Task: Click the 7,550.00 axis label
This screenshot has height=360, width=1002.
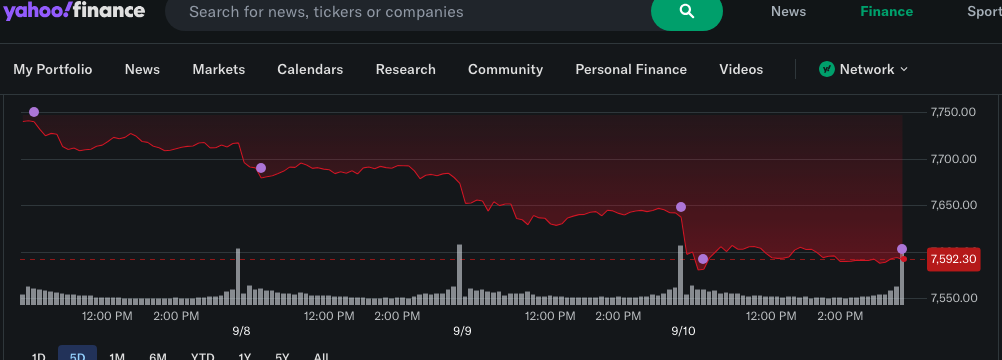Action: point(953,298)
